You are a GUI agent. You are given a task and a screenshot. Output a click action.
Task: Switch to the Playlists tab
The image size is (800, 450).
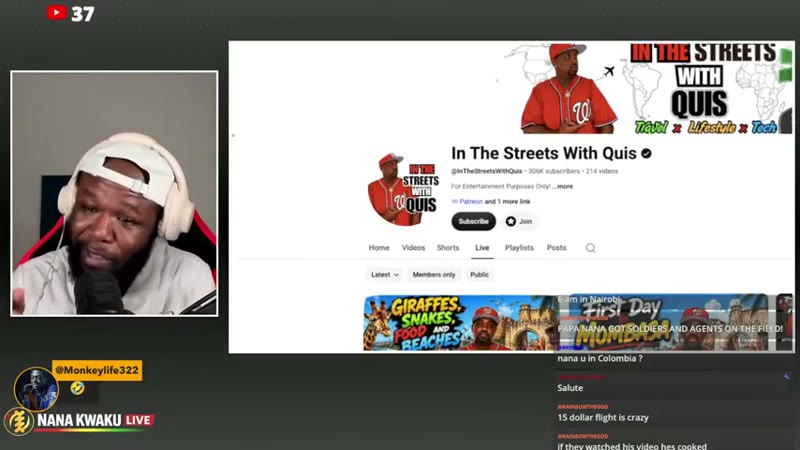[x=519, y=247]
